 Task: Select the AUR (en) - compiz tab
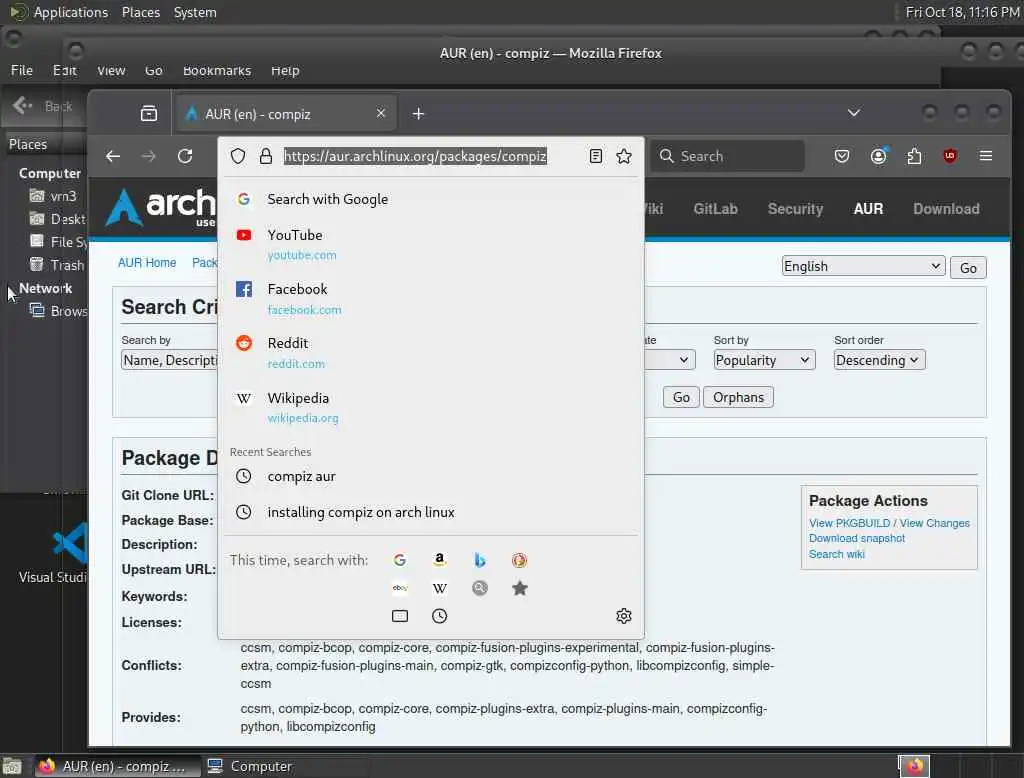tap(286, 114)
